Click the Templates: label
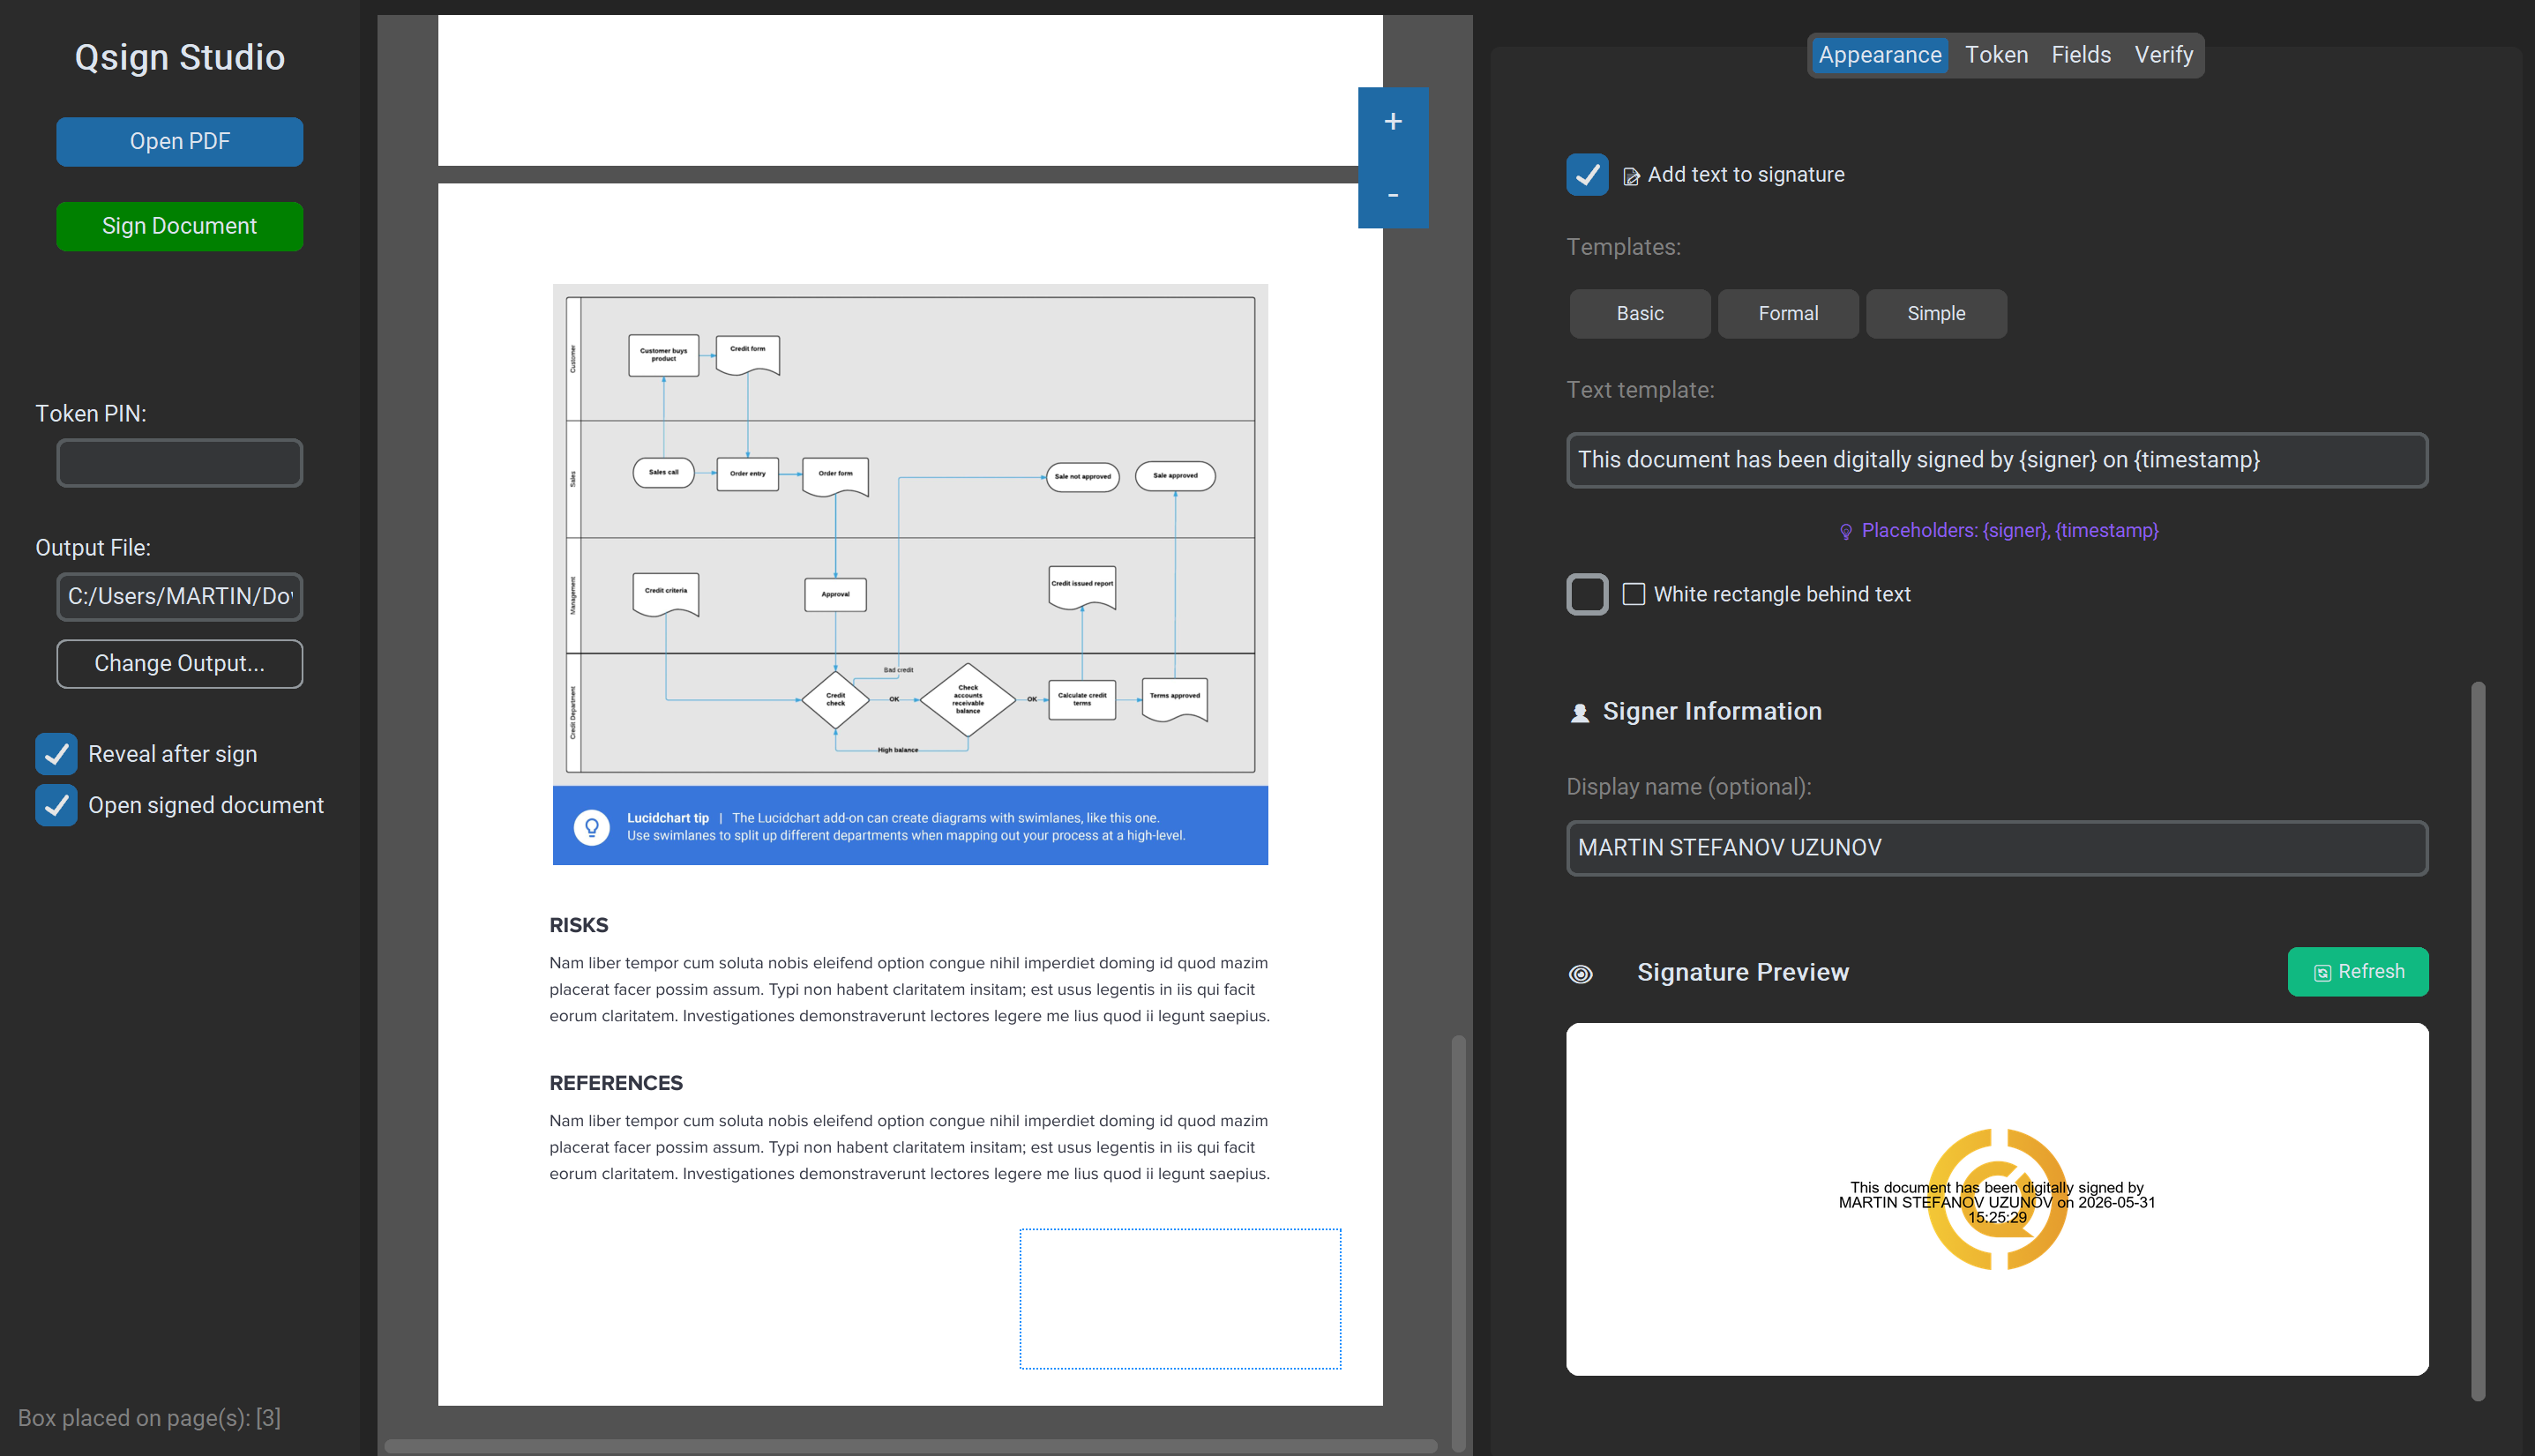The image size is (2535, 1456). click(x=1623, y=247)
